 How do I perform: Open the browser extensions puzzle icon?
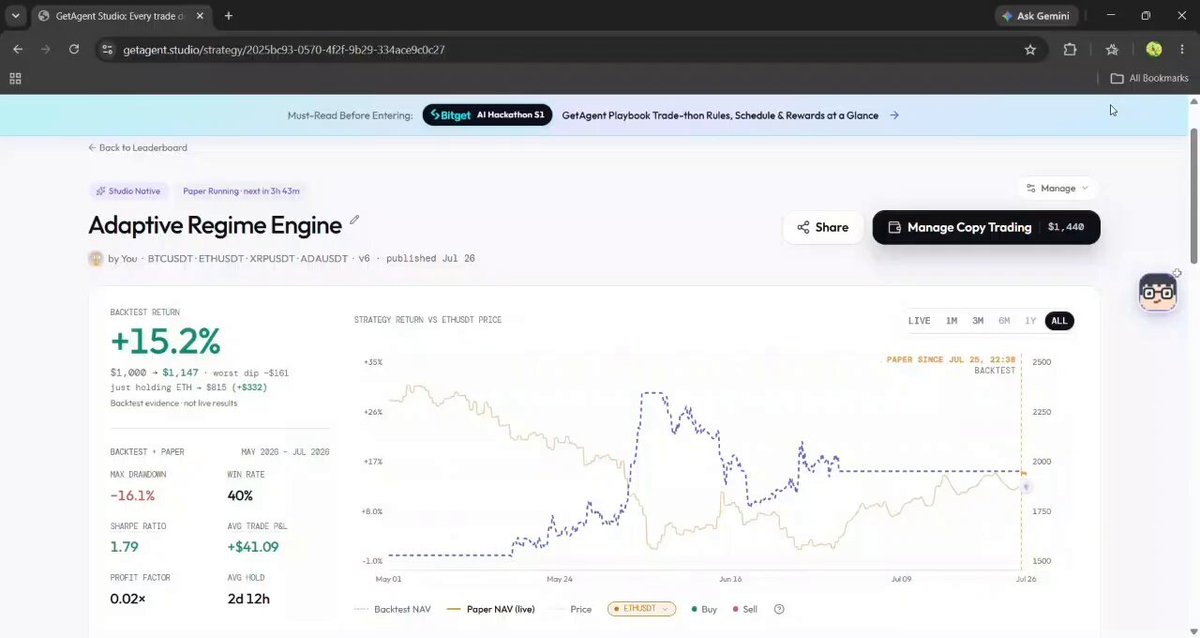(1070, 49)
